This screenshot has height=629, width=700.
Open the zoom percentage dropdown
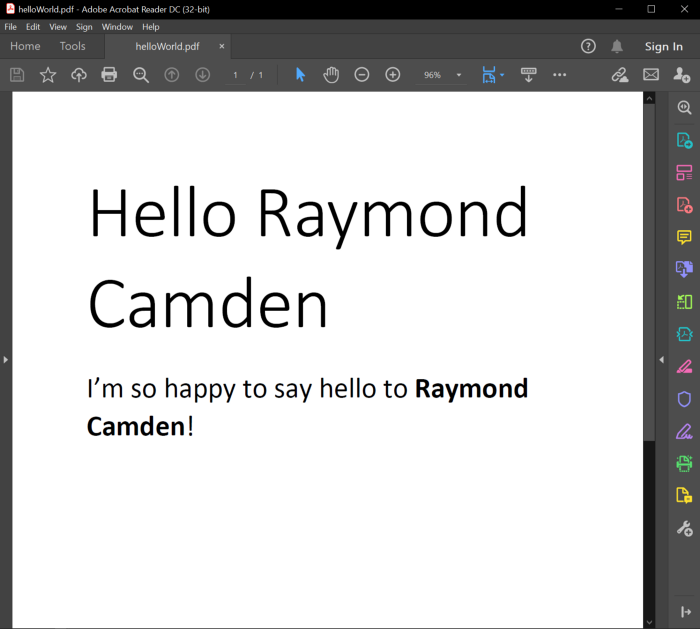[x=459, y=75]
